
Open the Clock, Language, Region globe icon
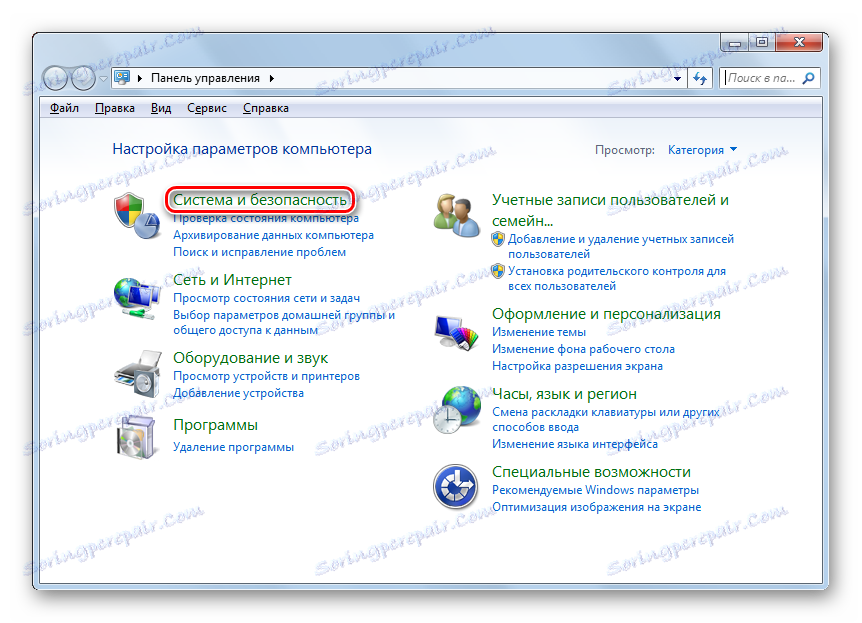[x=456, y=410]
